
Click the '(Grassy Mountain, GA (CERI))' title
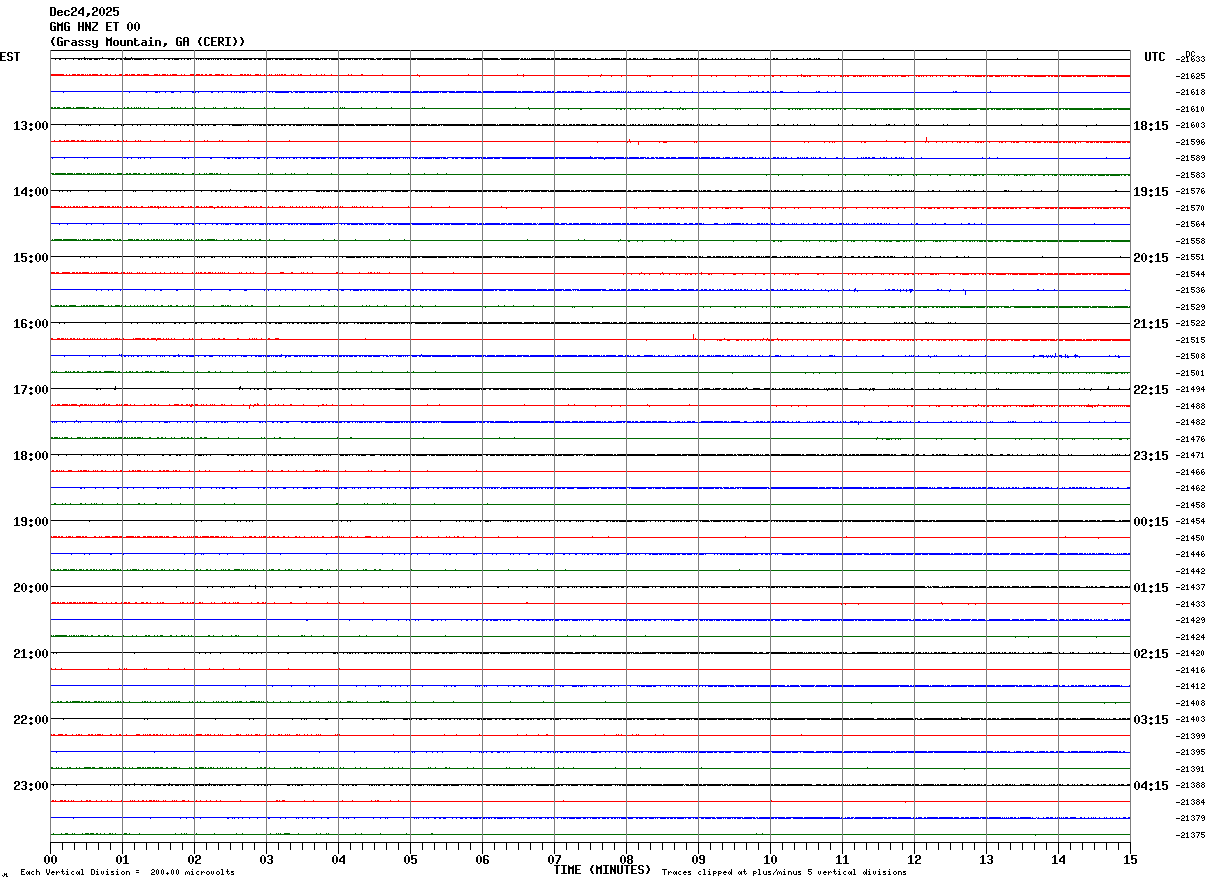pyautogui.click(x=148, y=42)
